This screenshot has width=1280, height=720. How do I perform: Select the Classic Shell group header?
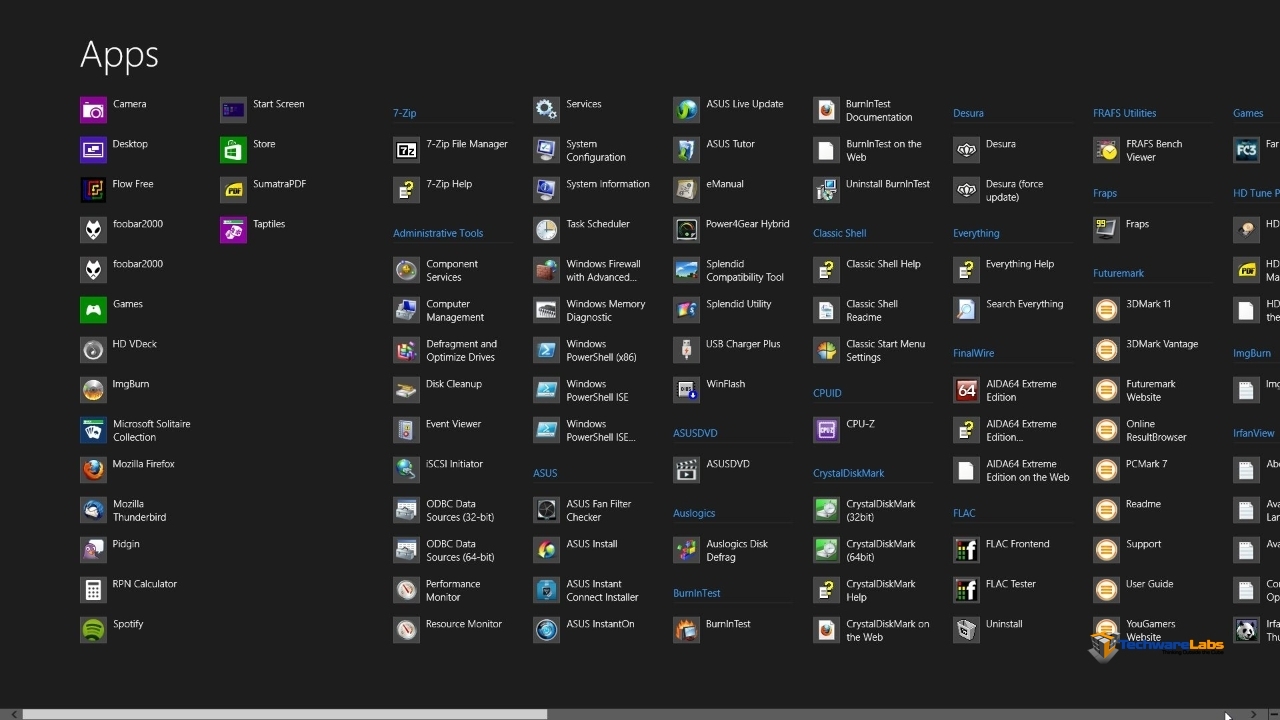(x=839, y=233)
